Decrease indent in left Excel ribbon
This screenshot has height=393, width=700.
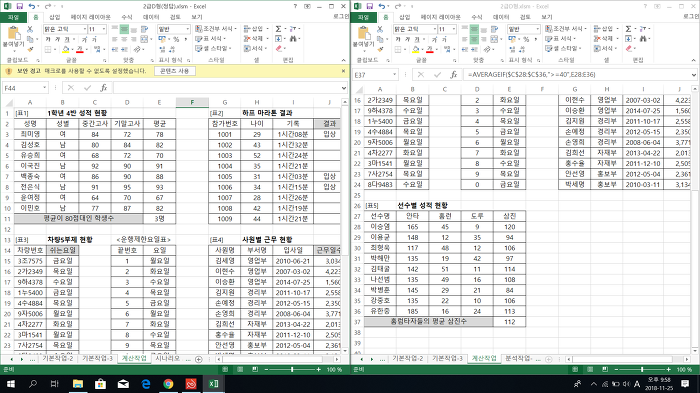pyautogui.click(x=115, y=49)
